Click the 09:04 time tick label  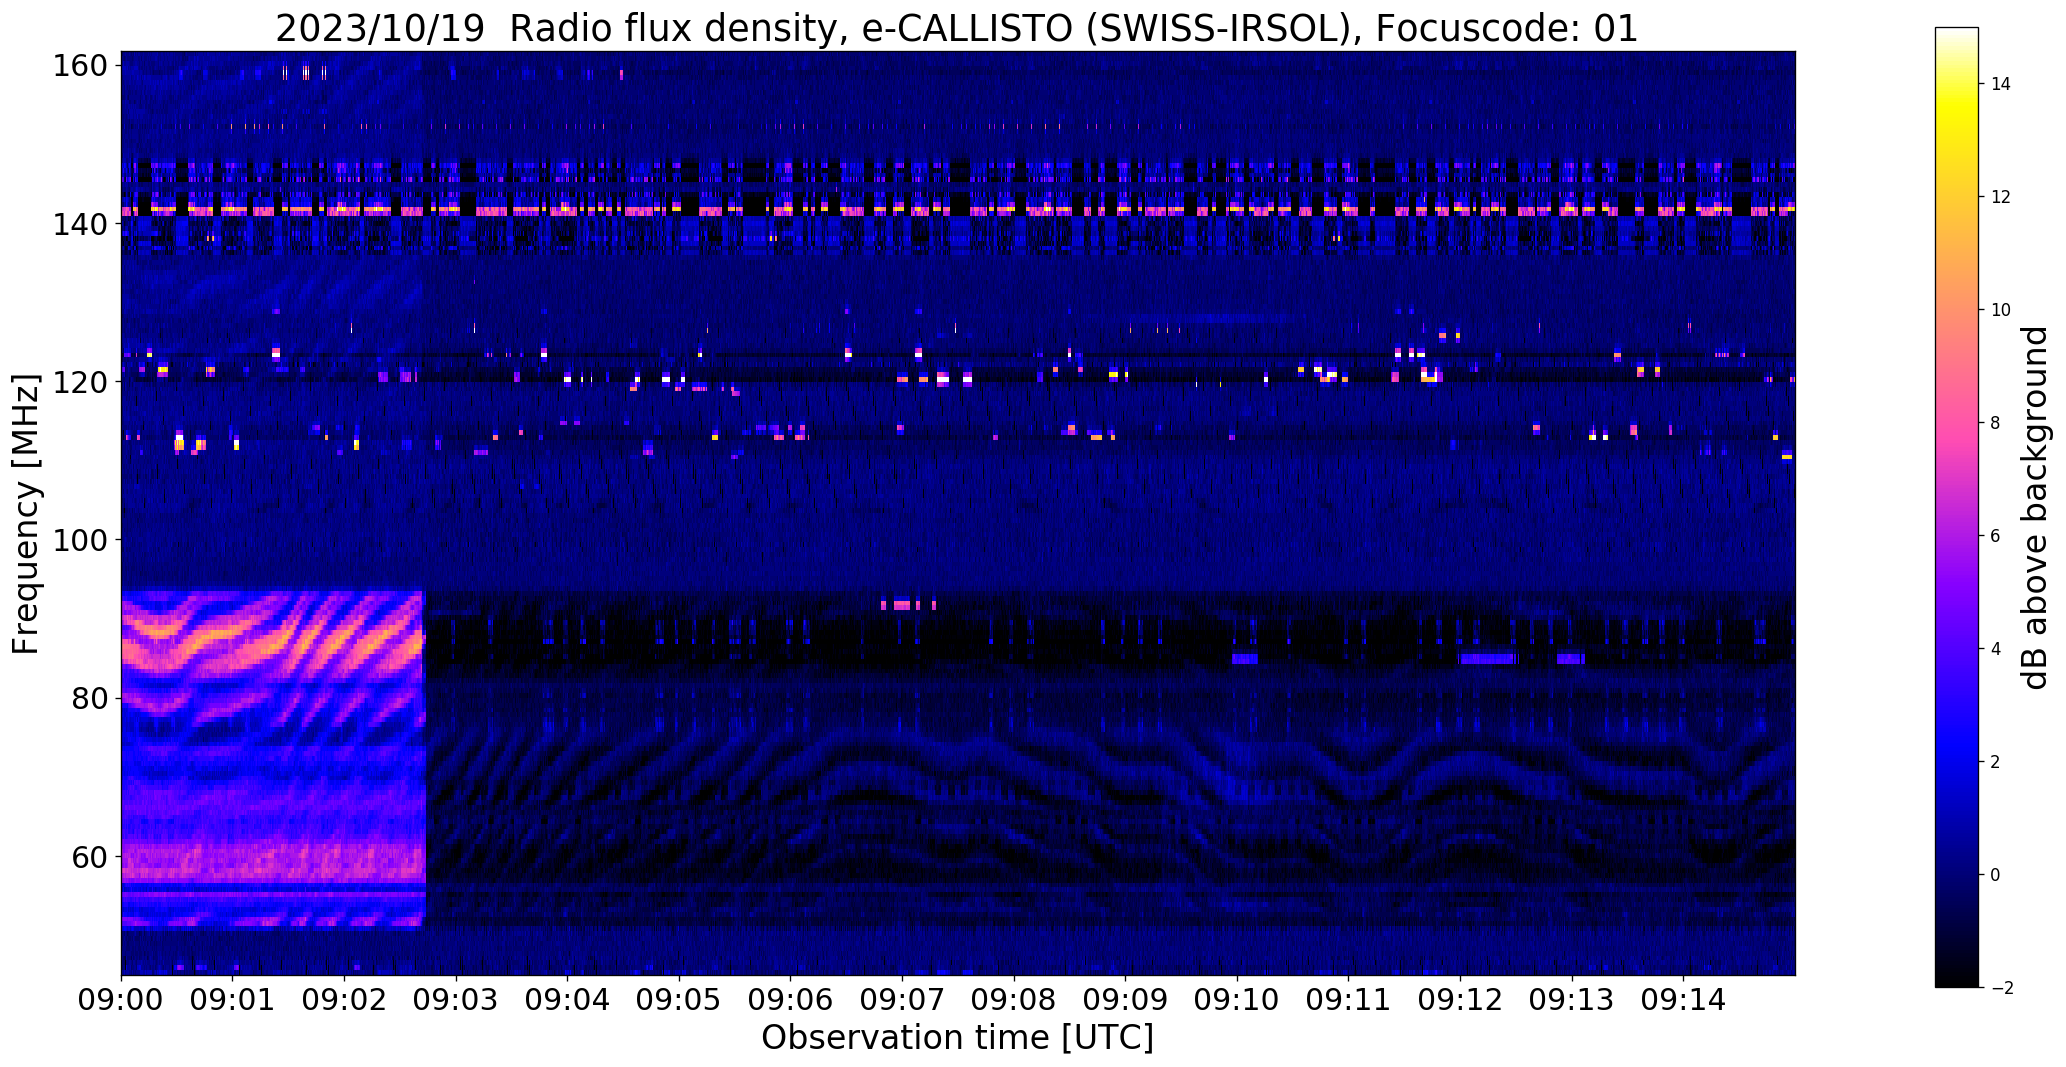568,1001
